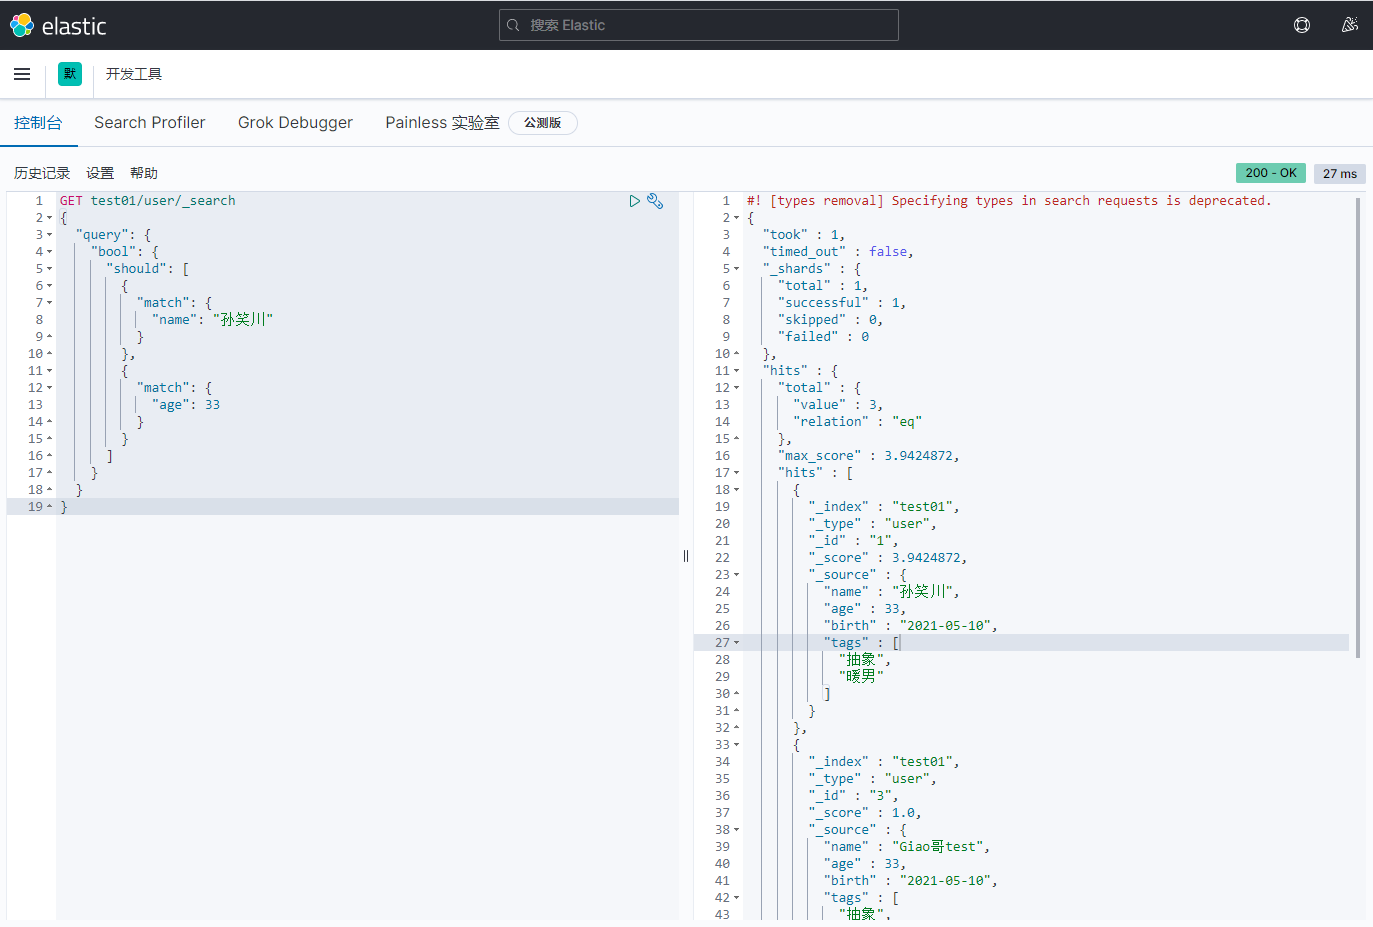The width and height of the screenshot is (1373, 927).
Task: Collapse the "should" fold arrow at line 5
Action: click(49, 269)
